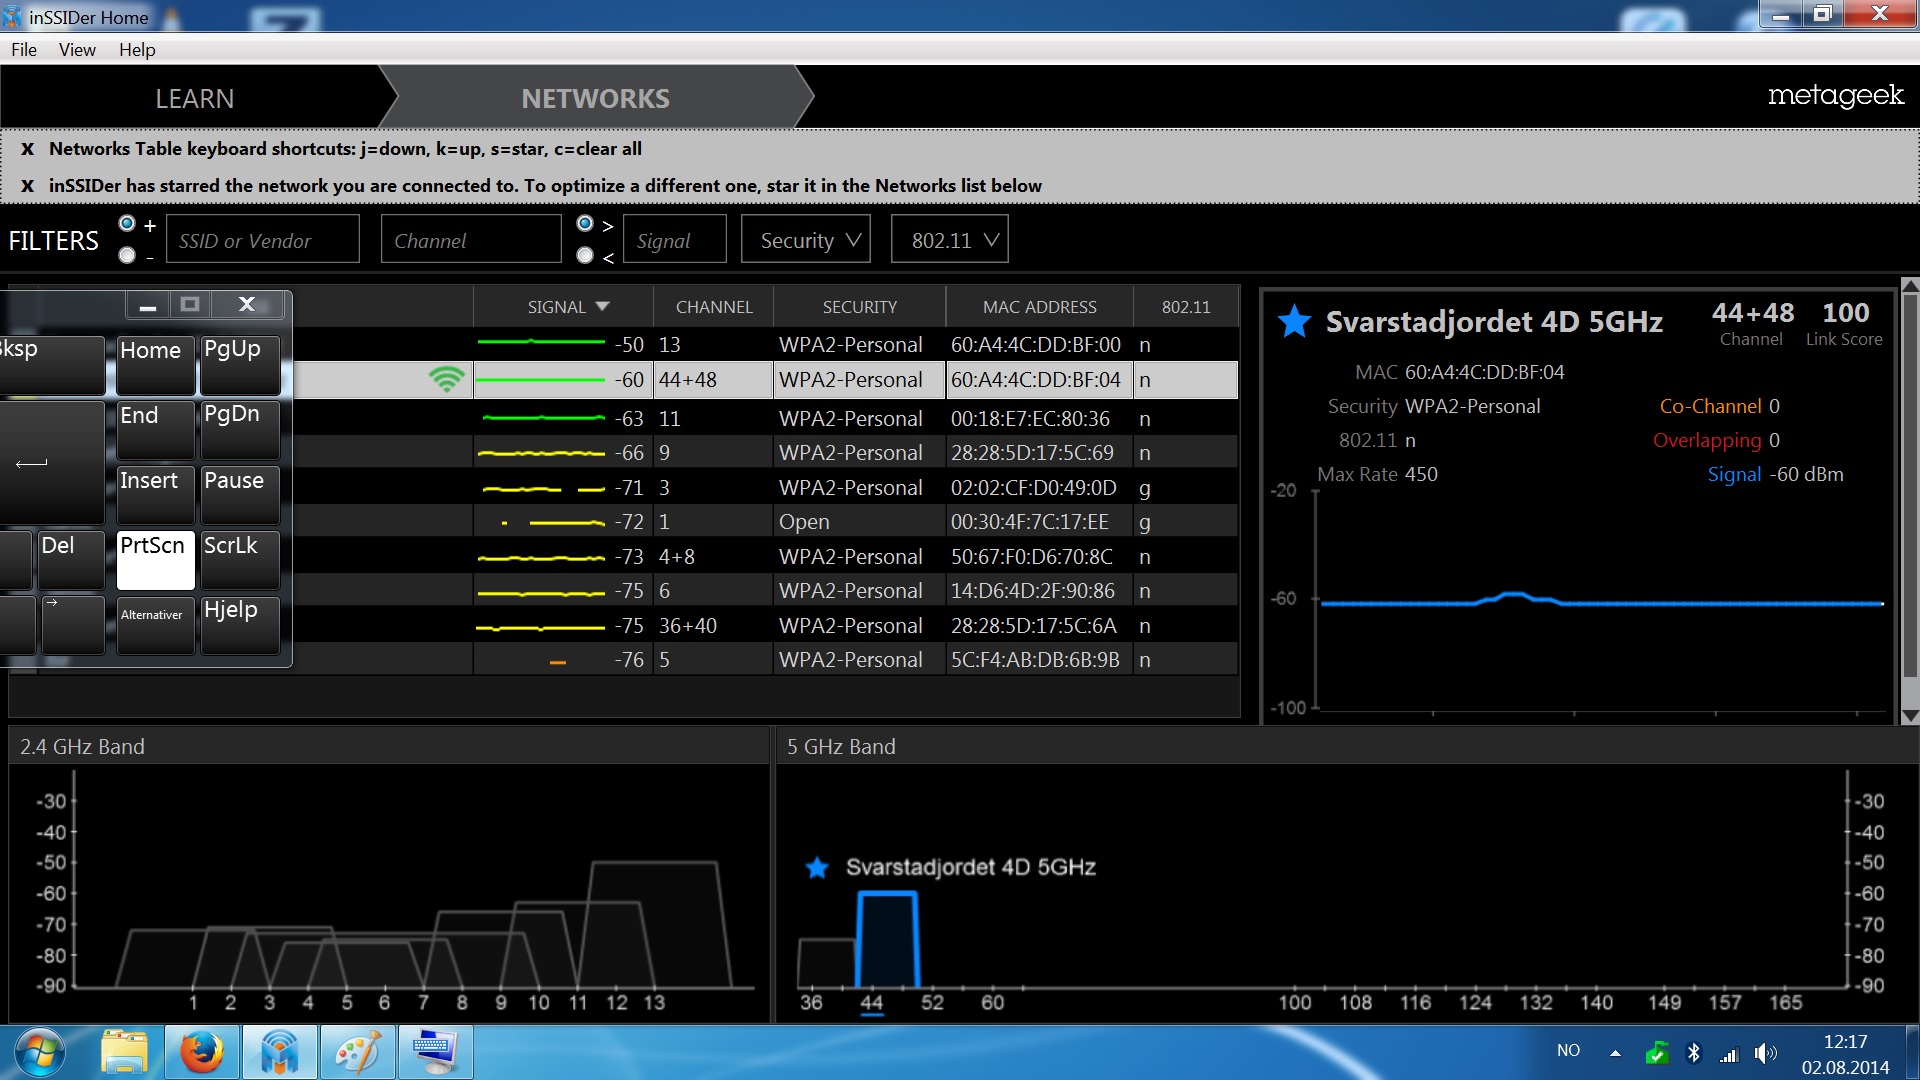Click the Channel filter field
This screenshot has height=1080, width=1920.
pos(471,240)
